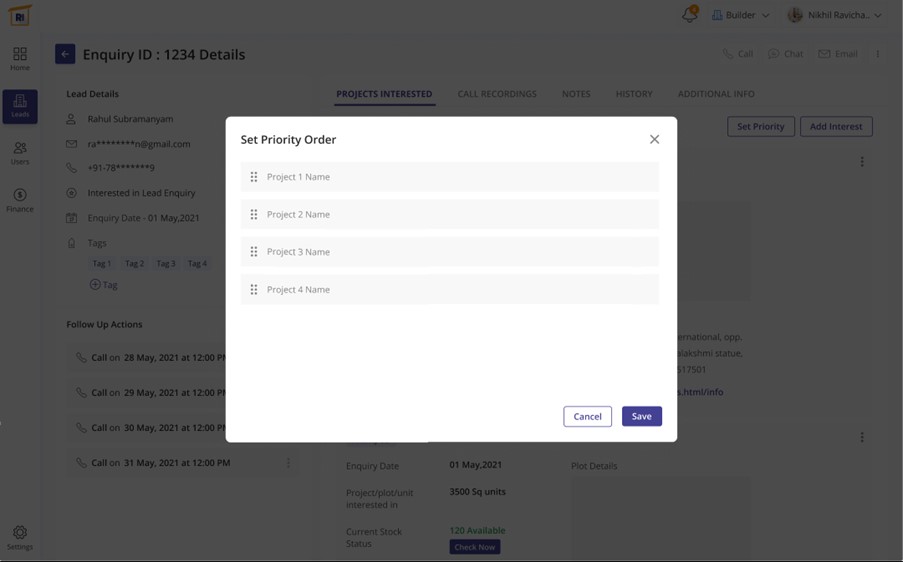This screenshot has height=562, width=903.
Task: Click drag handle for Project 2 Name
Action: pos(254,214)
